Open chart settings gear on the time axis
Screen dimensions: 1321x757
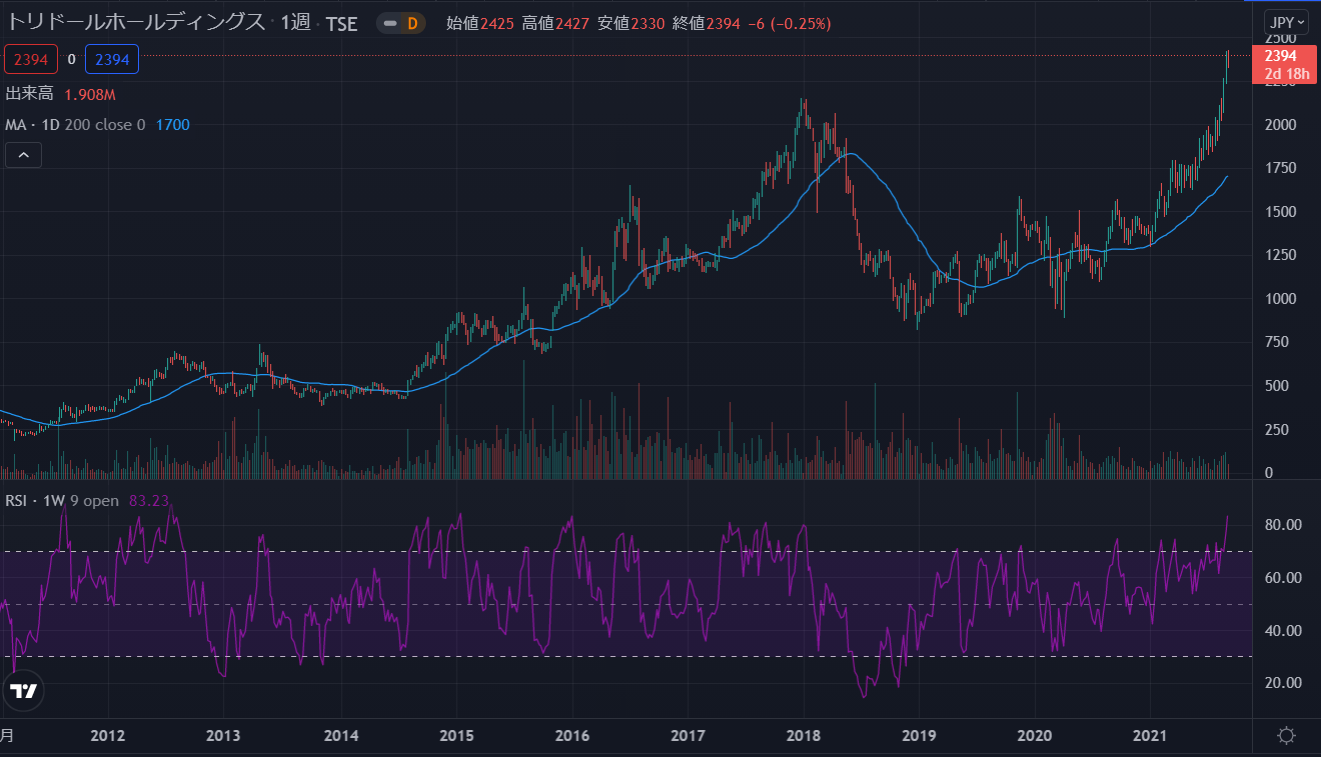pos(1286,736)
